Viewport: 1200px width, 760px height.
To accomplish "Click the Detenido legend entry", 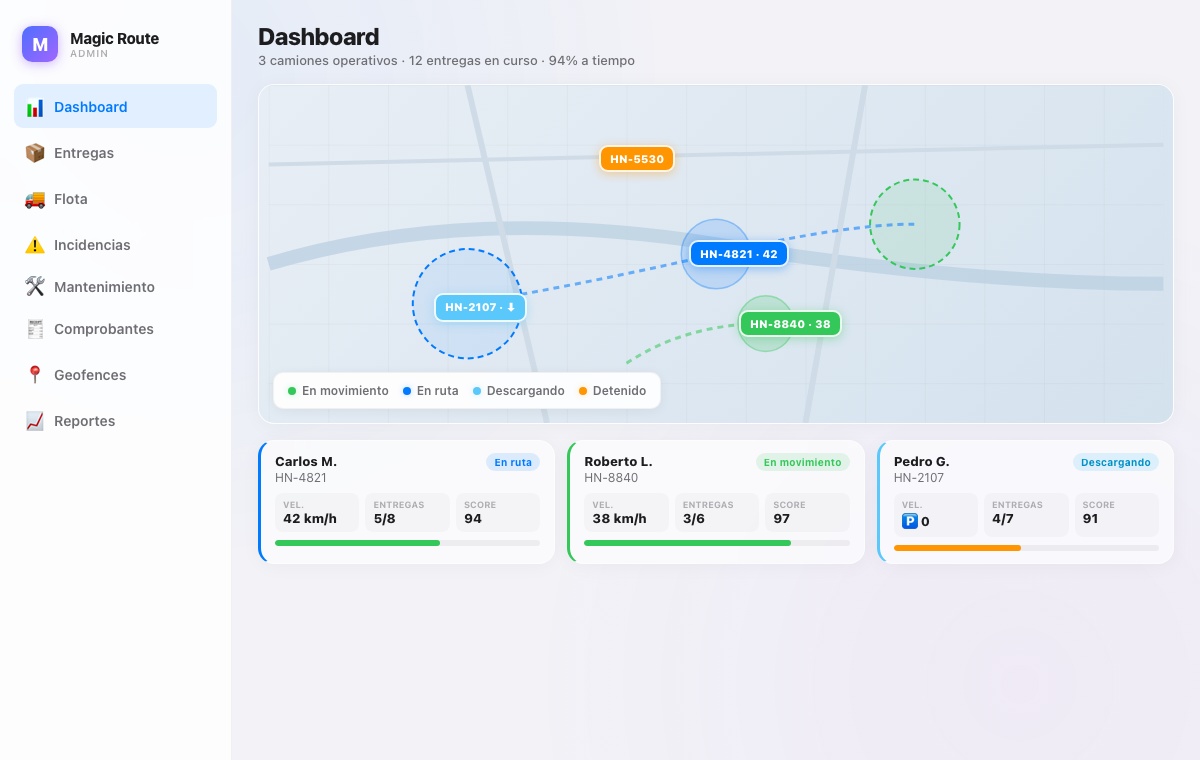I will [612, 391].
